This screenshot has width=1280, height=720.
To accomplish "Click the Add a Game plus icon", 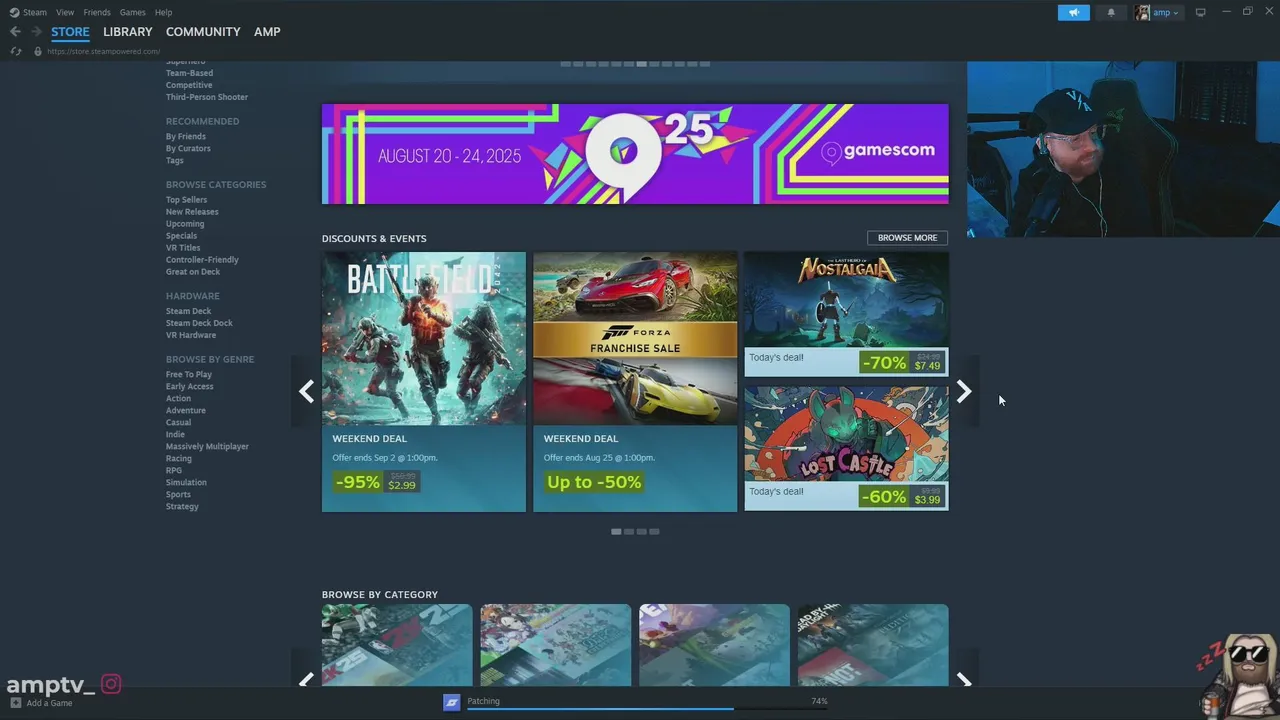I will (15, 703).
